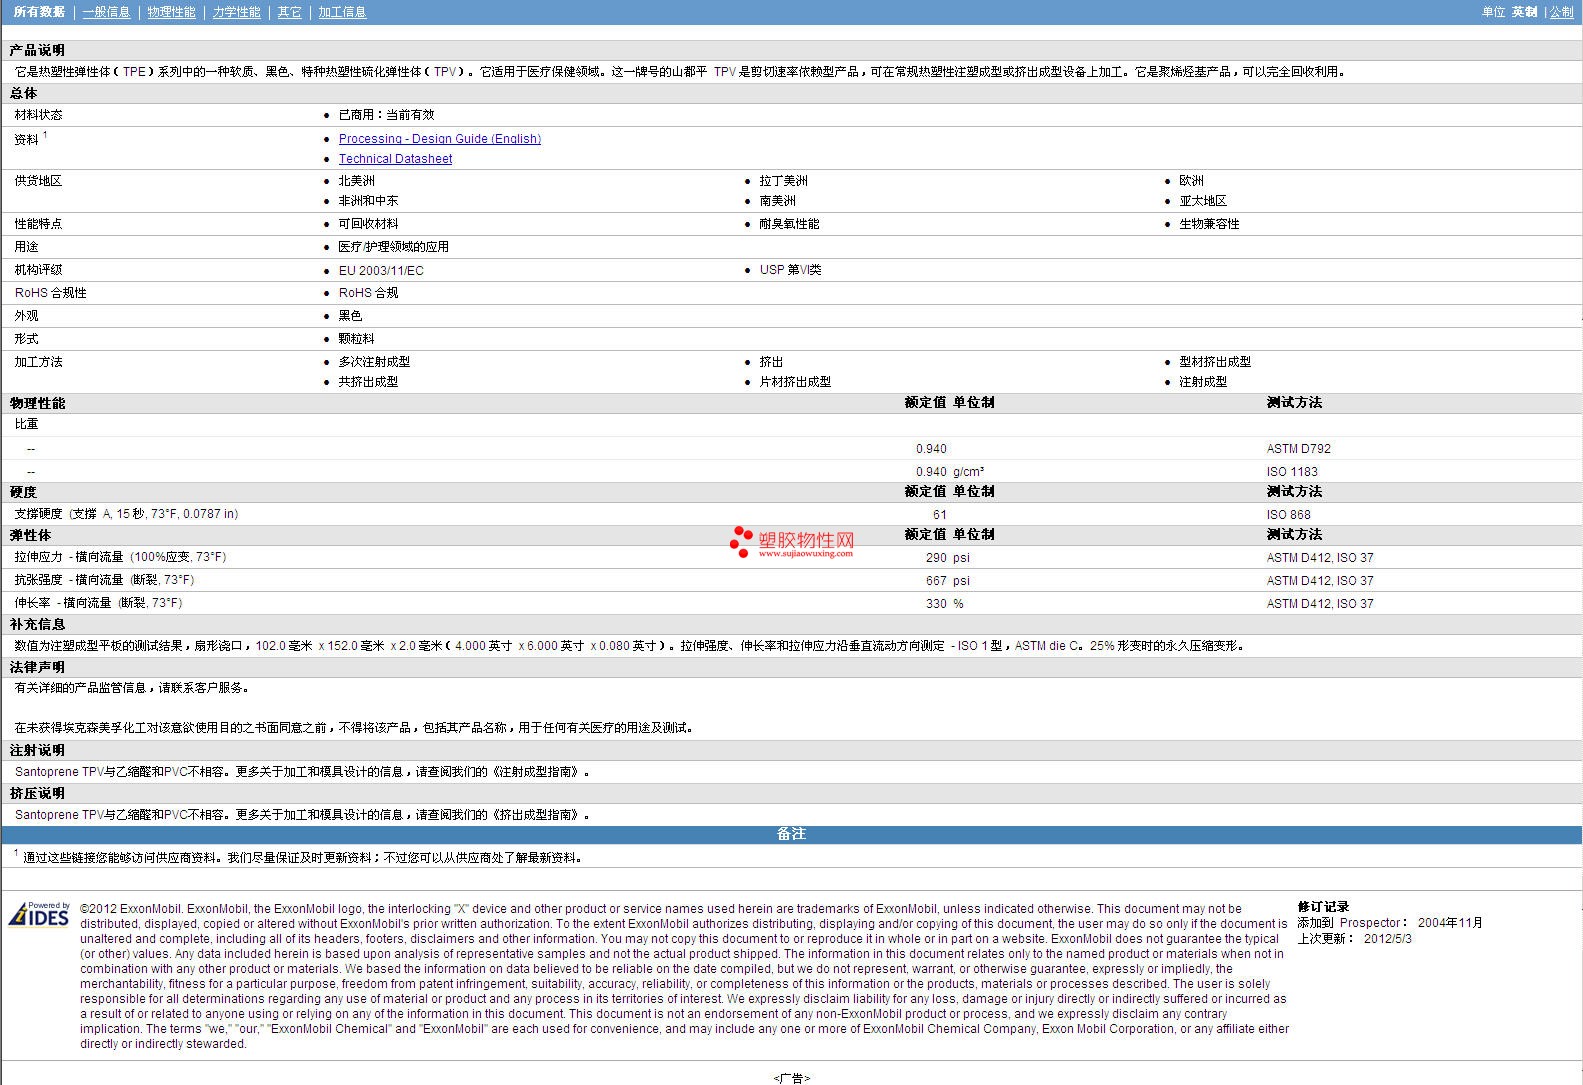1583x1085 pixels.
Task: Click the 补充信息 section header
Action: (x=37, y=624)
